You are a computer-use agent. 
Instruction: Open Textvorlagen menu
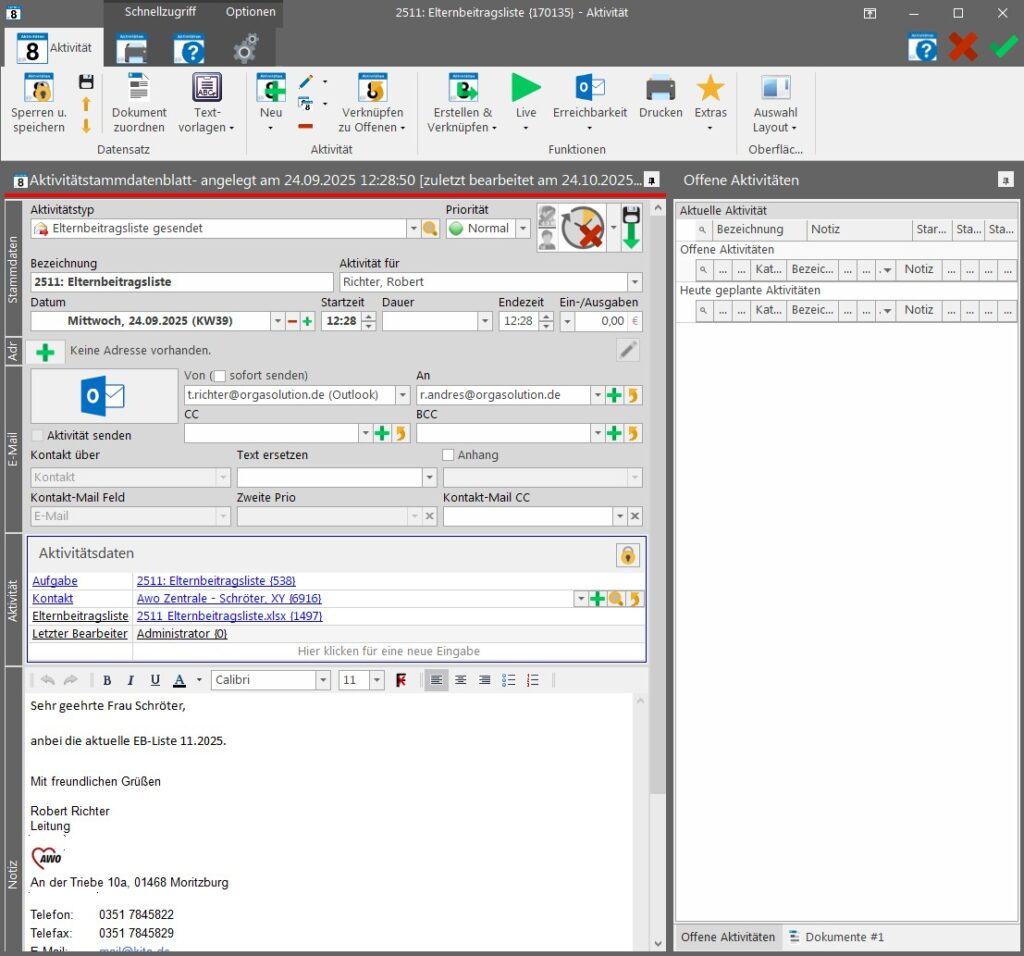(x=206, y=103)
